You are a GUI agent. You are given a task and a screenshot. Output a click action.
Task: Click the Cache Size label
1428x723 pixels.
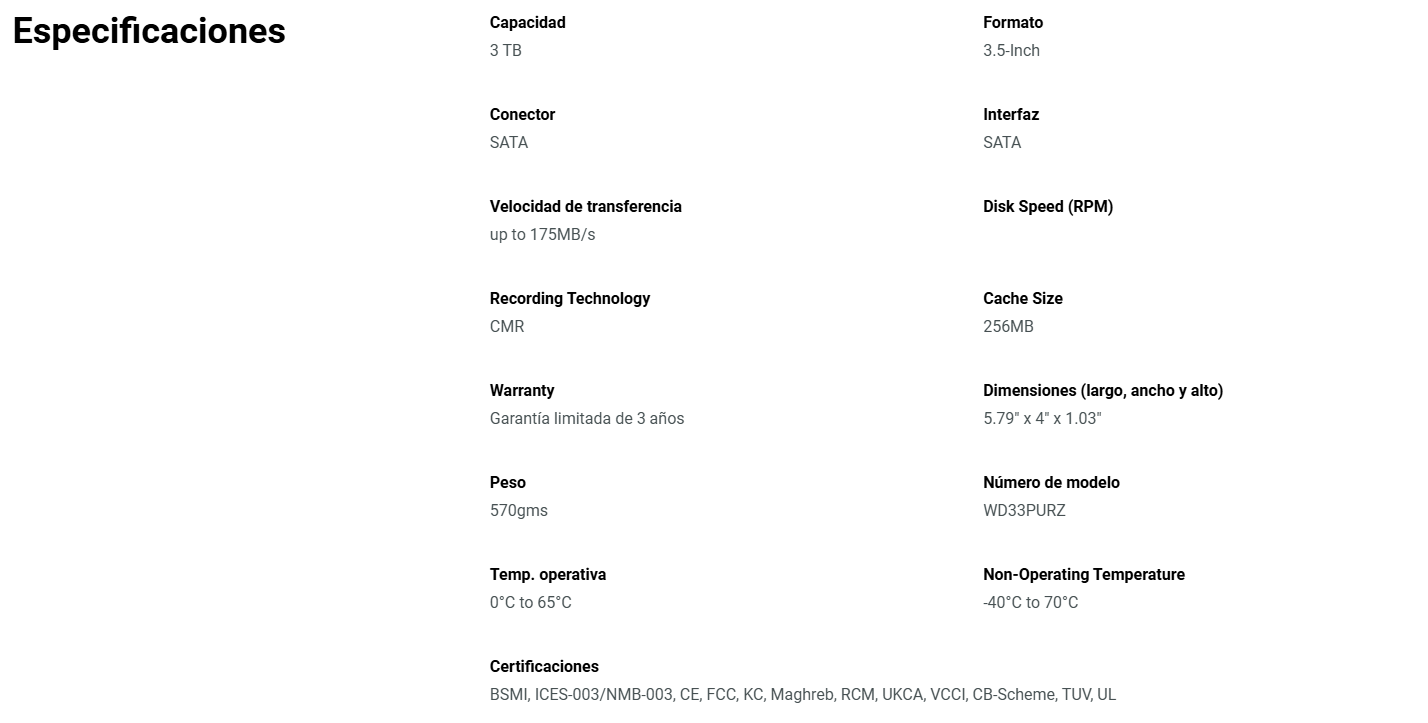1022,298
